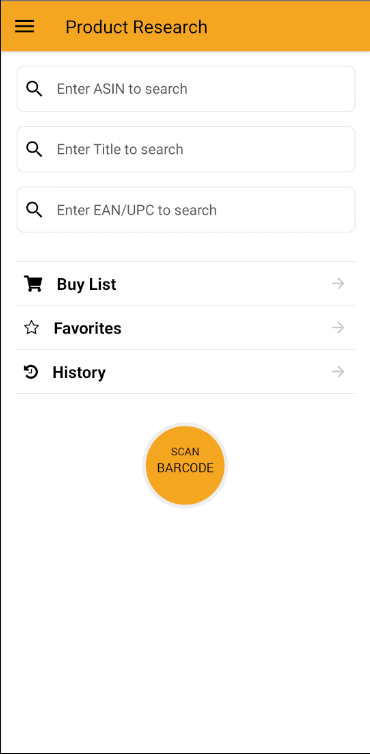
Task: Focus the Enter ASIN to search field
Action: tap(186, 89)
